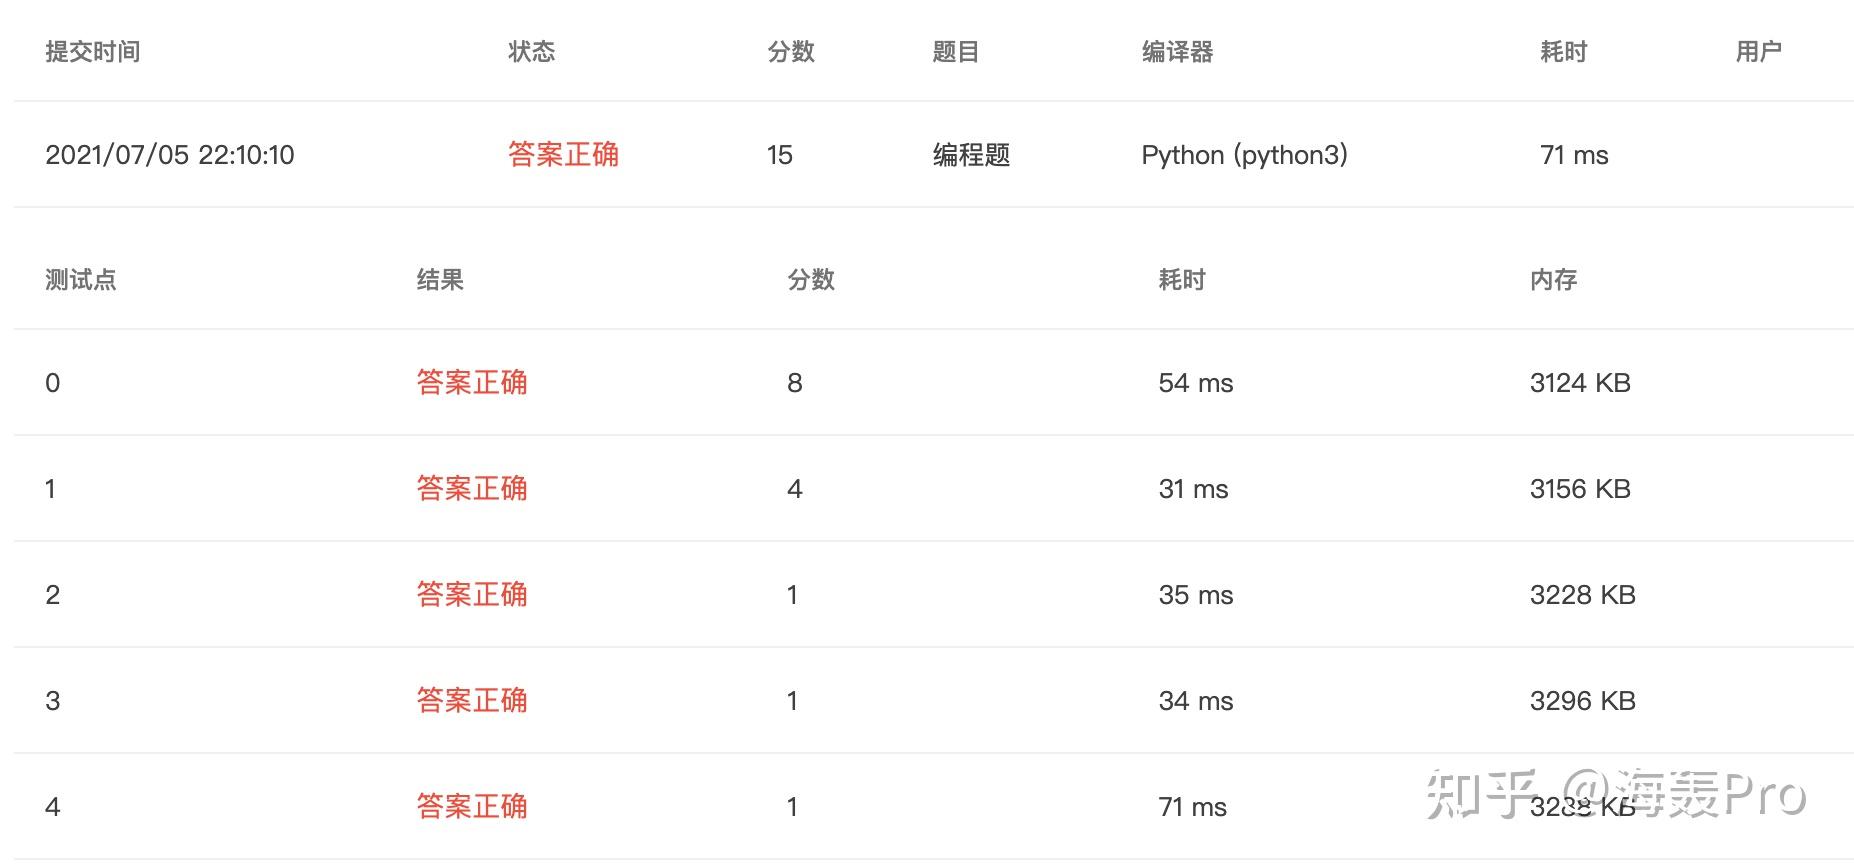Click 答案正确 result for test point 0
This screenshot has width=1854, height=868.
click(x=472, y=383)
